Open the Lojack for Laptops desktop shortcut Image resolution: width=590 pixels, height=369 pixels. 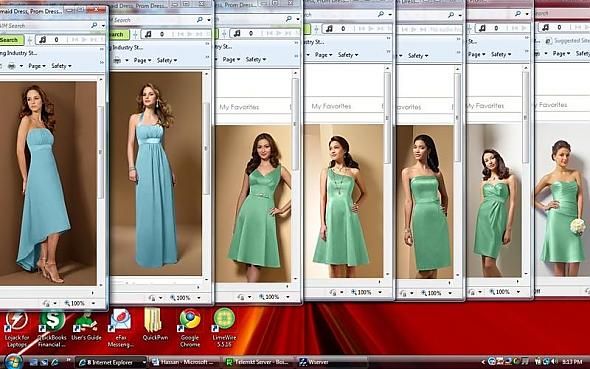click(x=17, y=327)
